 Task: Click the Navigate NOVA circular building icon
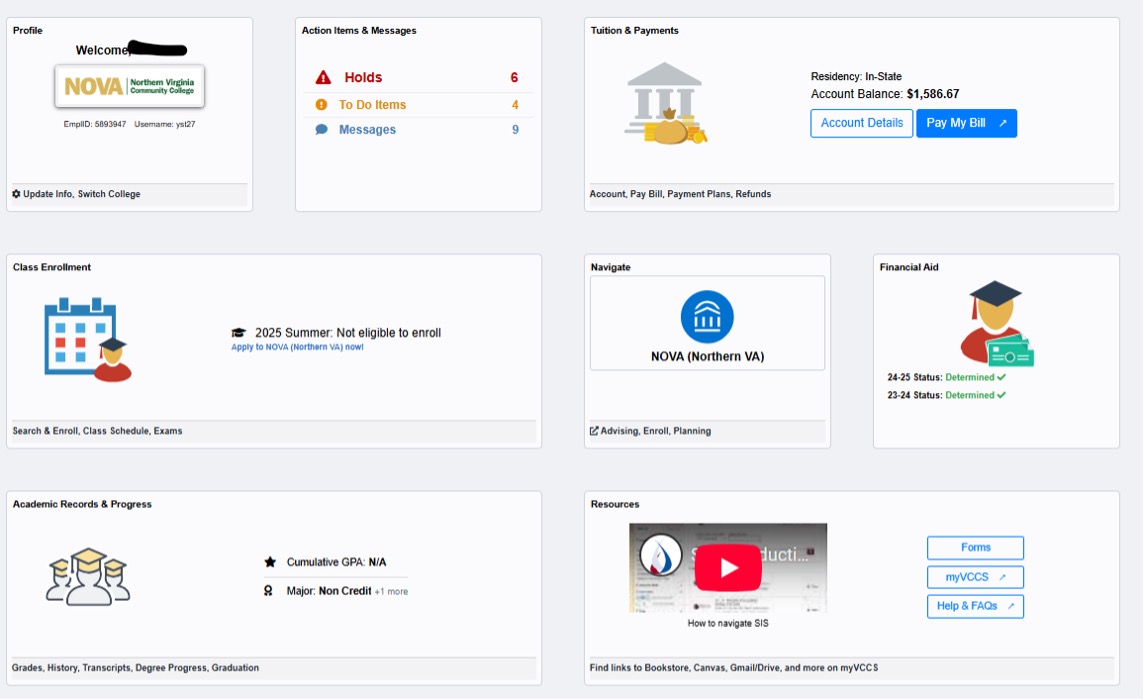(707, 317)
